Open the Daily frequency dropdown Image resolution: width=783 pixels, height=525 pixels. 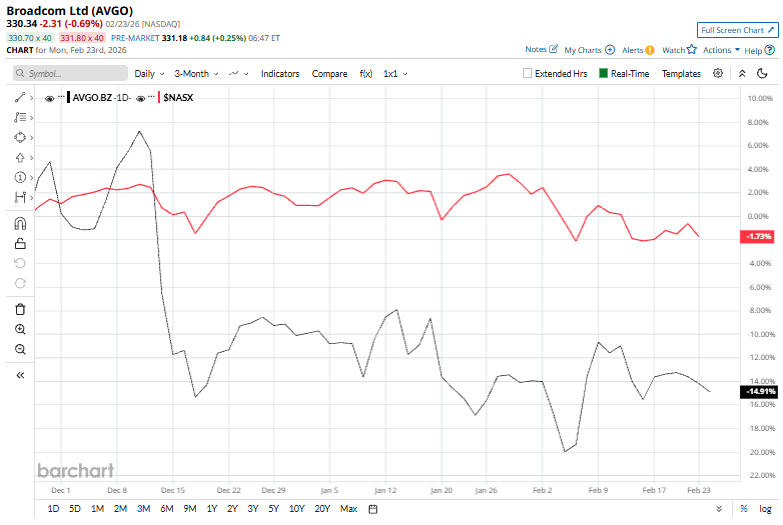click(x=149, y=73)
